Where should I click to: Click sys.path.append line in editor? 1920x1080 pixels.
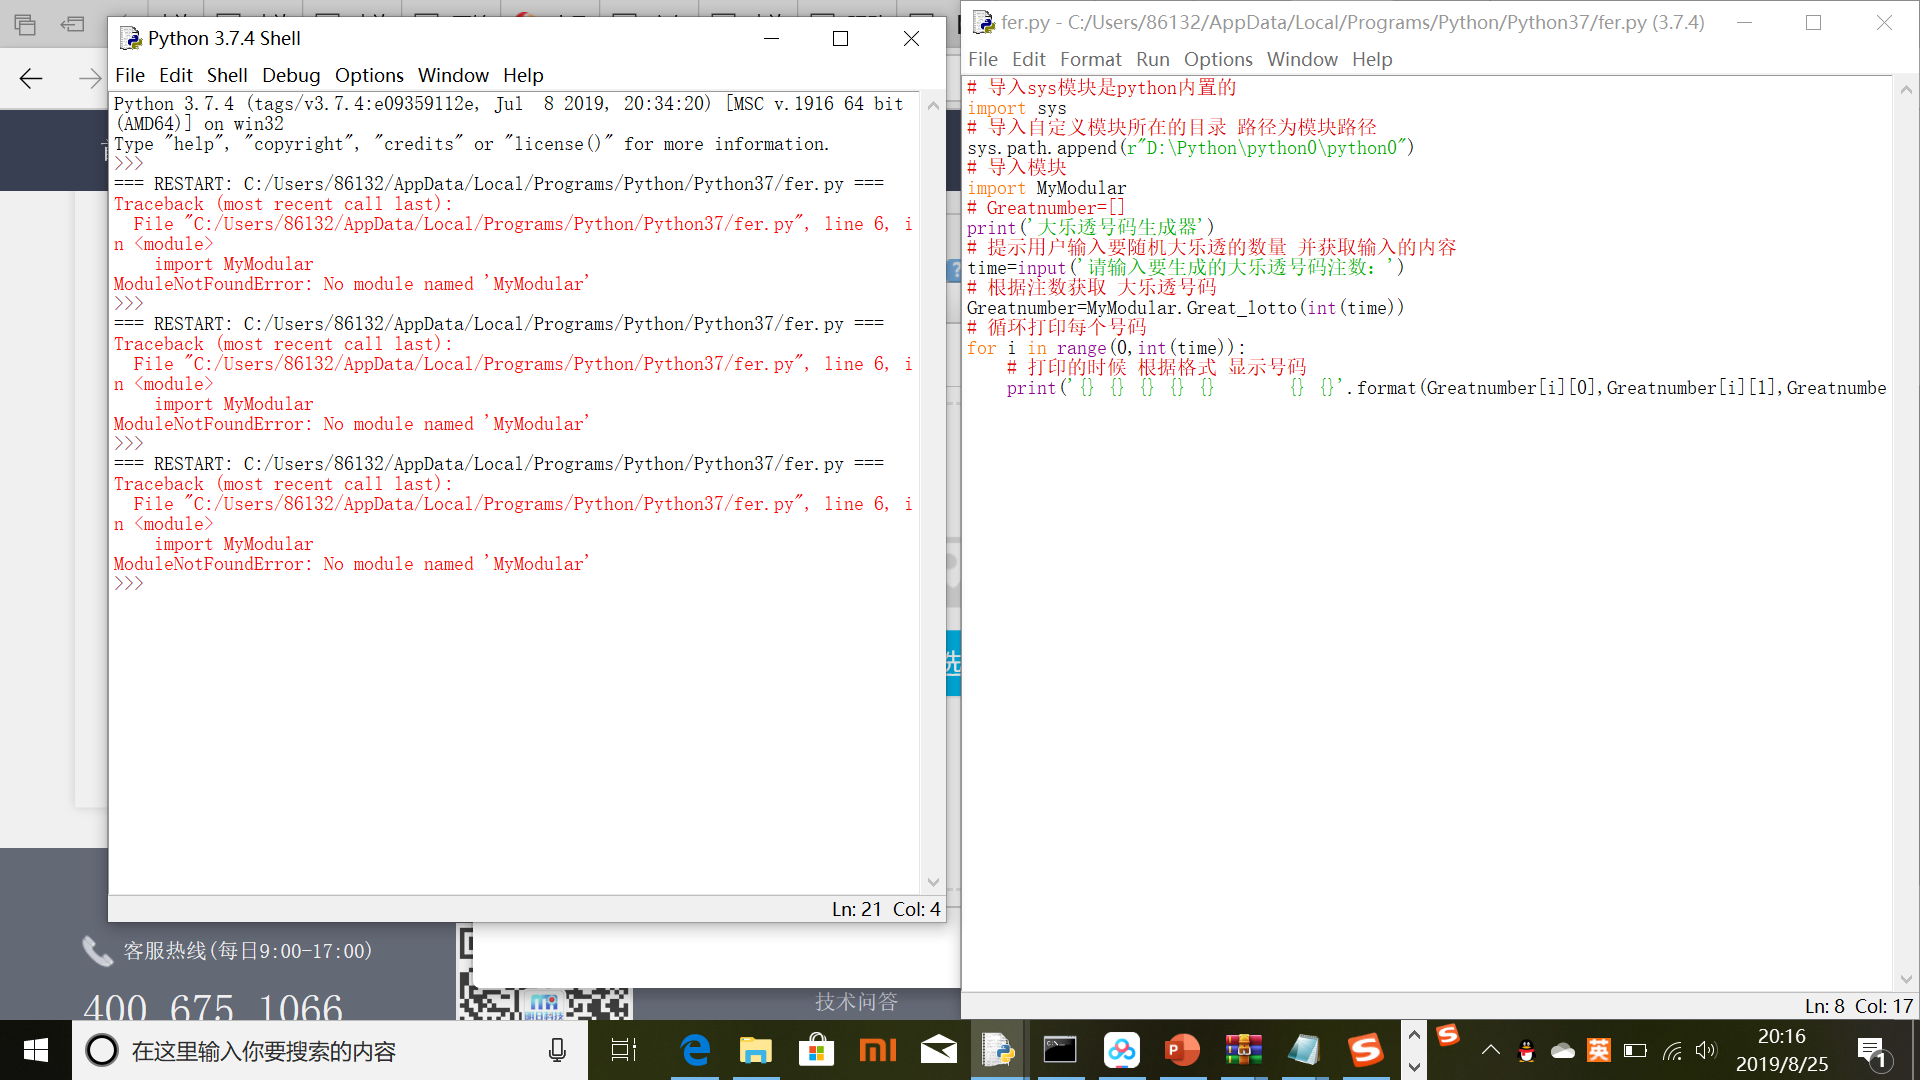pyautogui.click(x=1190, y=148)
